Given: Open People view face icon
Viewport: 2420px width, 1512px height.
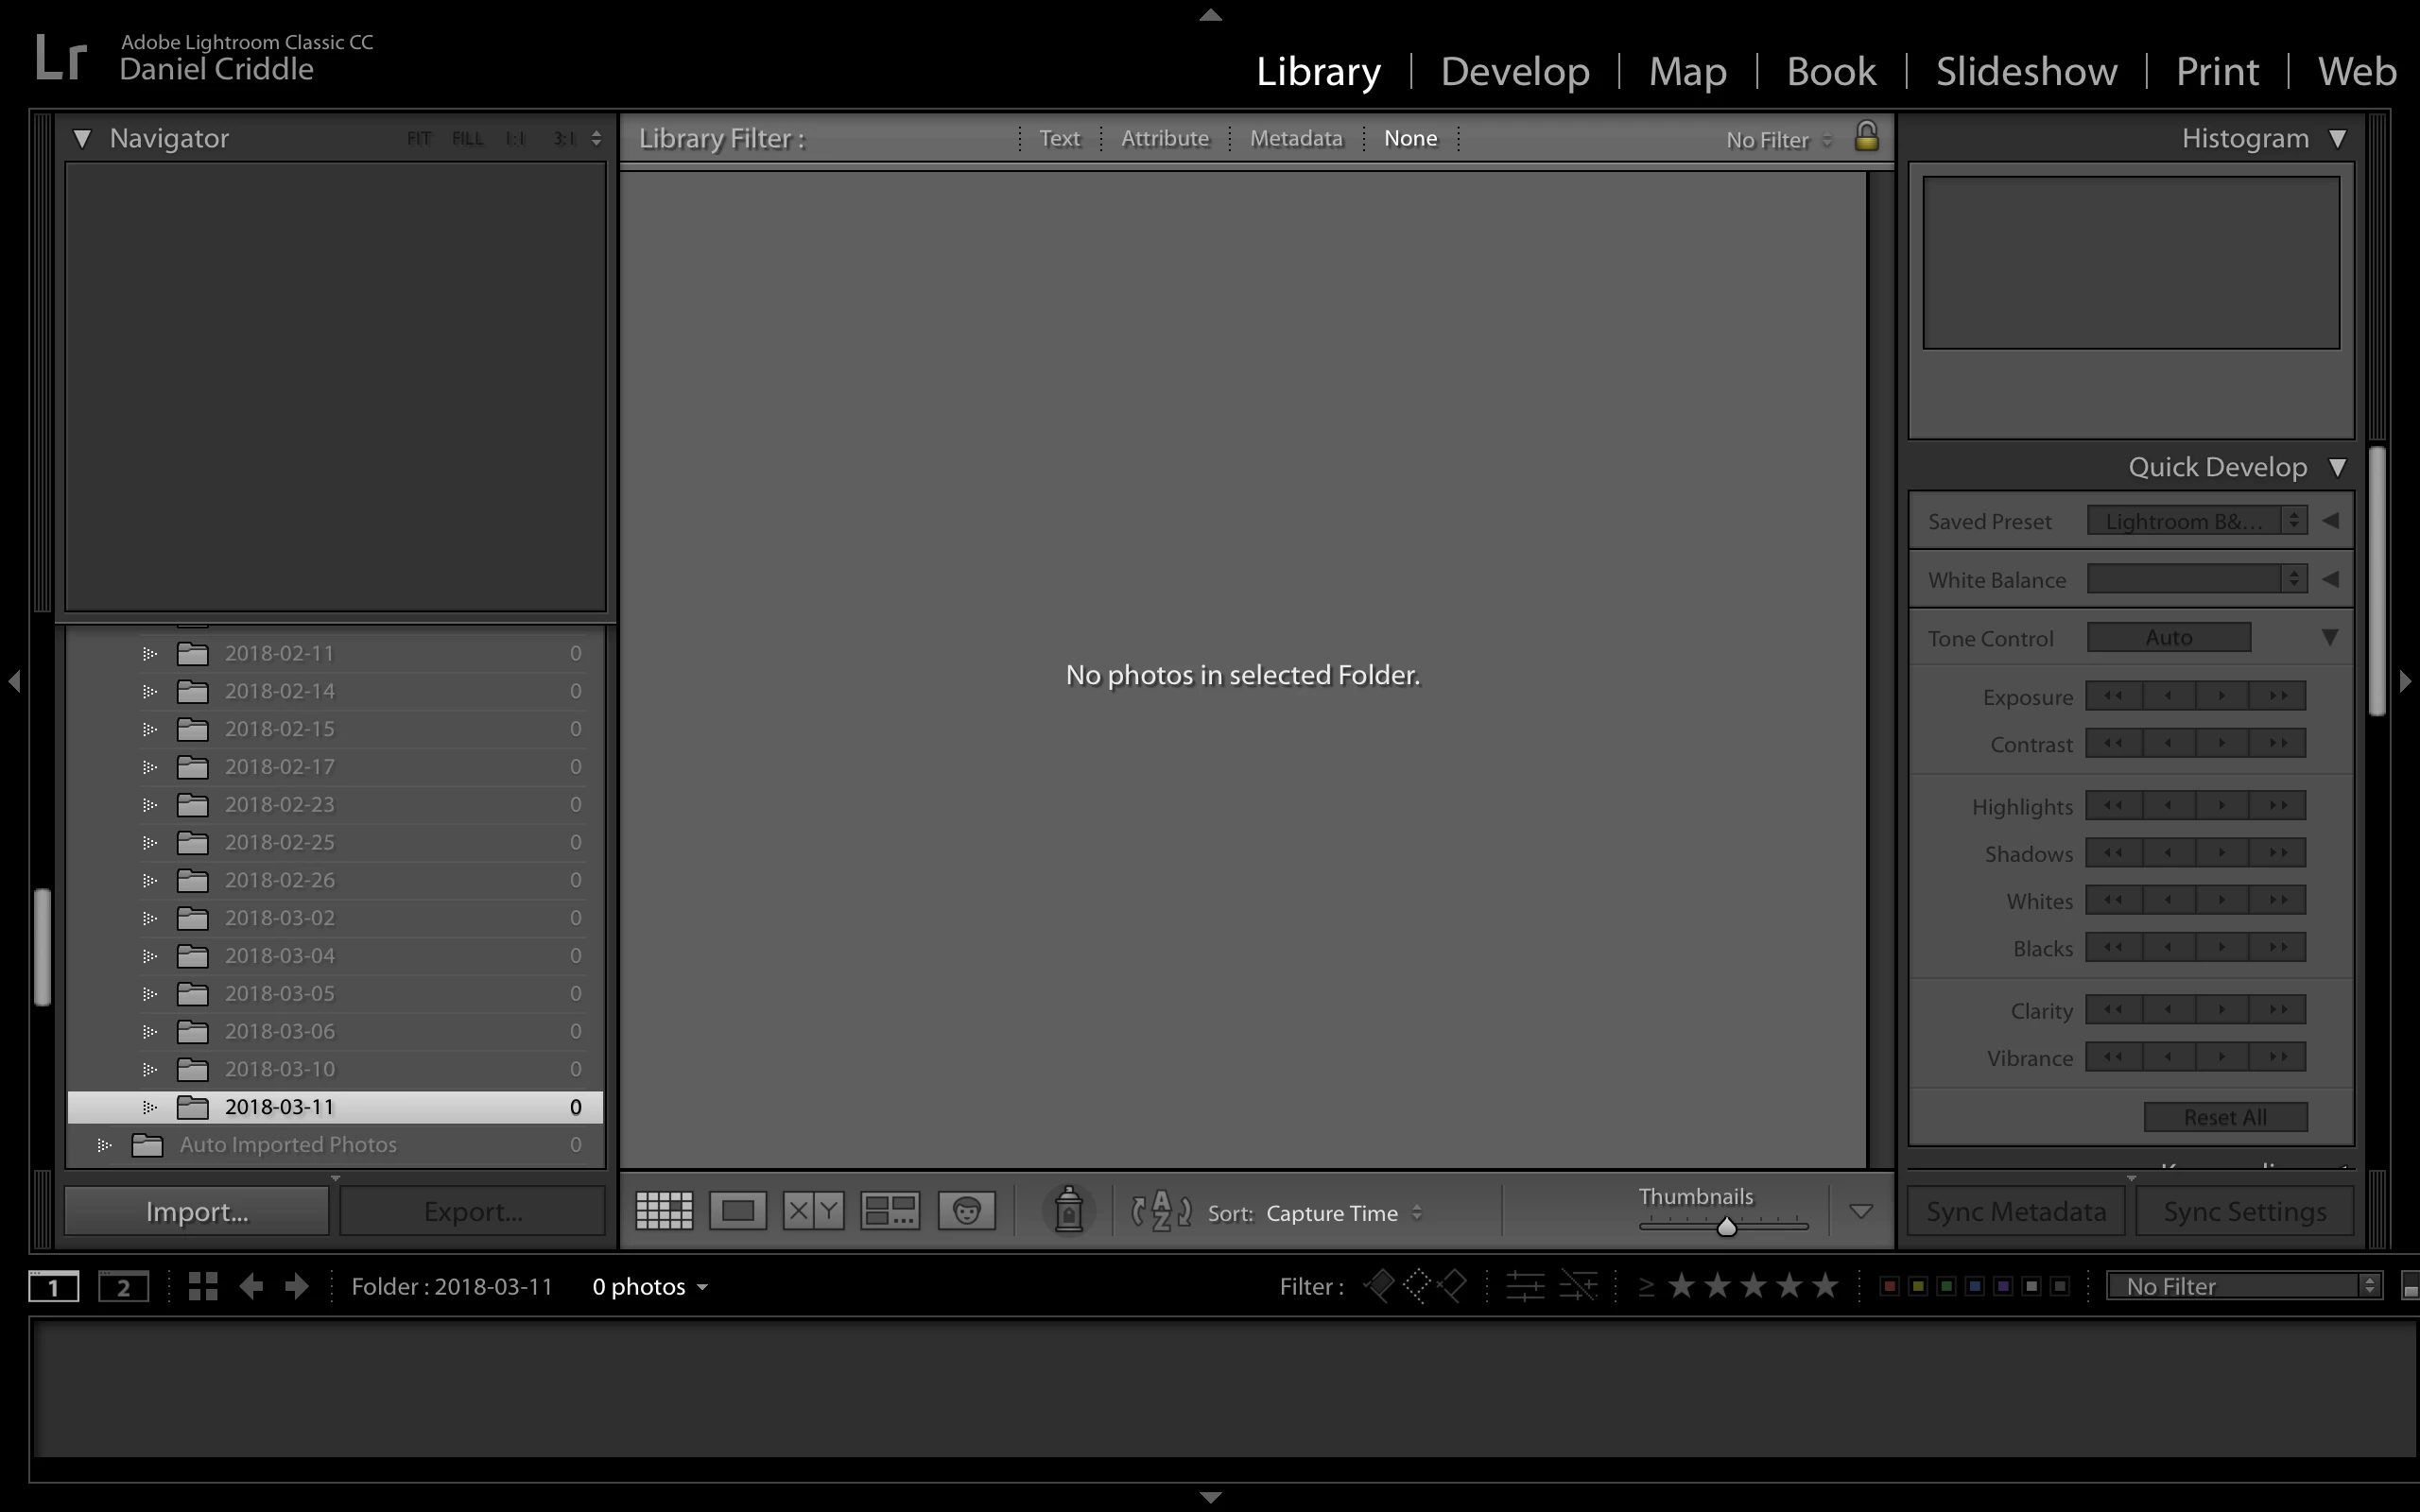Looking at the screenshot, I should (966, 1211).
